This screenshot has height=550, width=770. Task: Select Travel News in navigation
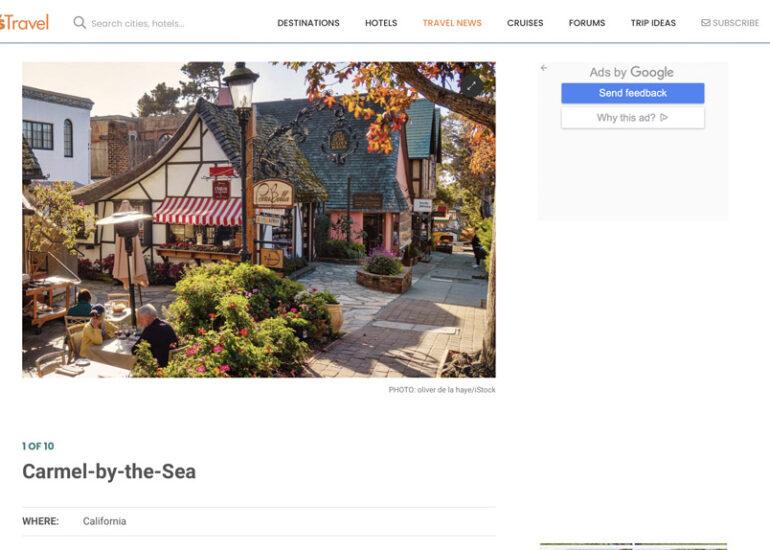452,23
